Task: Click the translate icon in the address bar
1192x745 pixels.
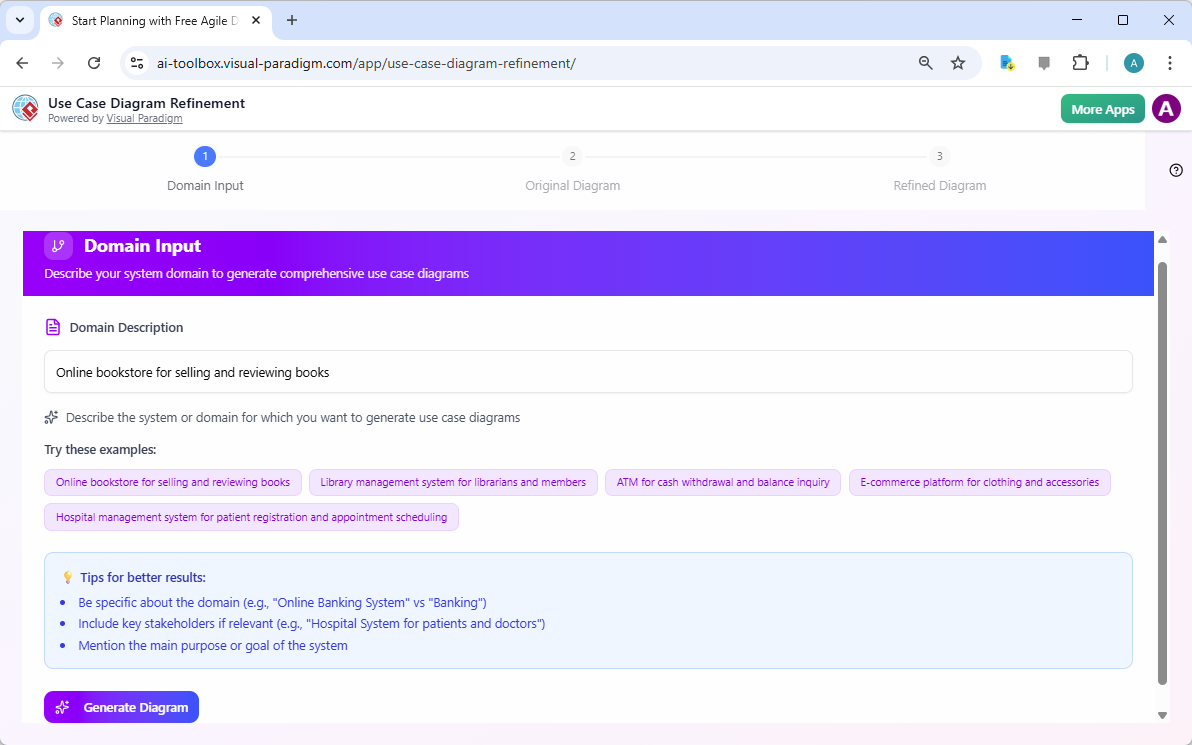Action: [x=1006, y=62]
